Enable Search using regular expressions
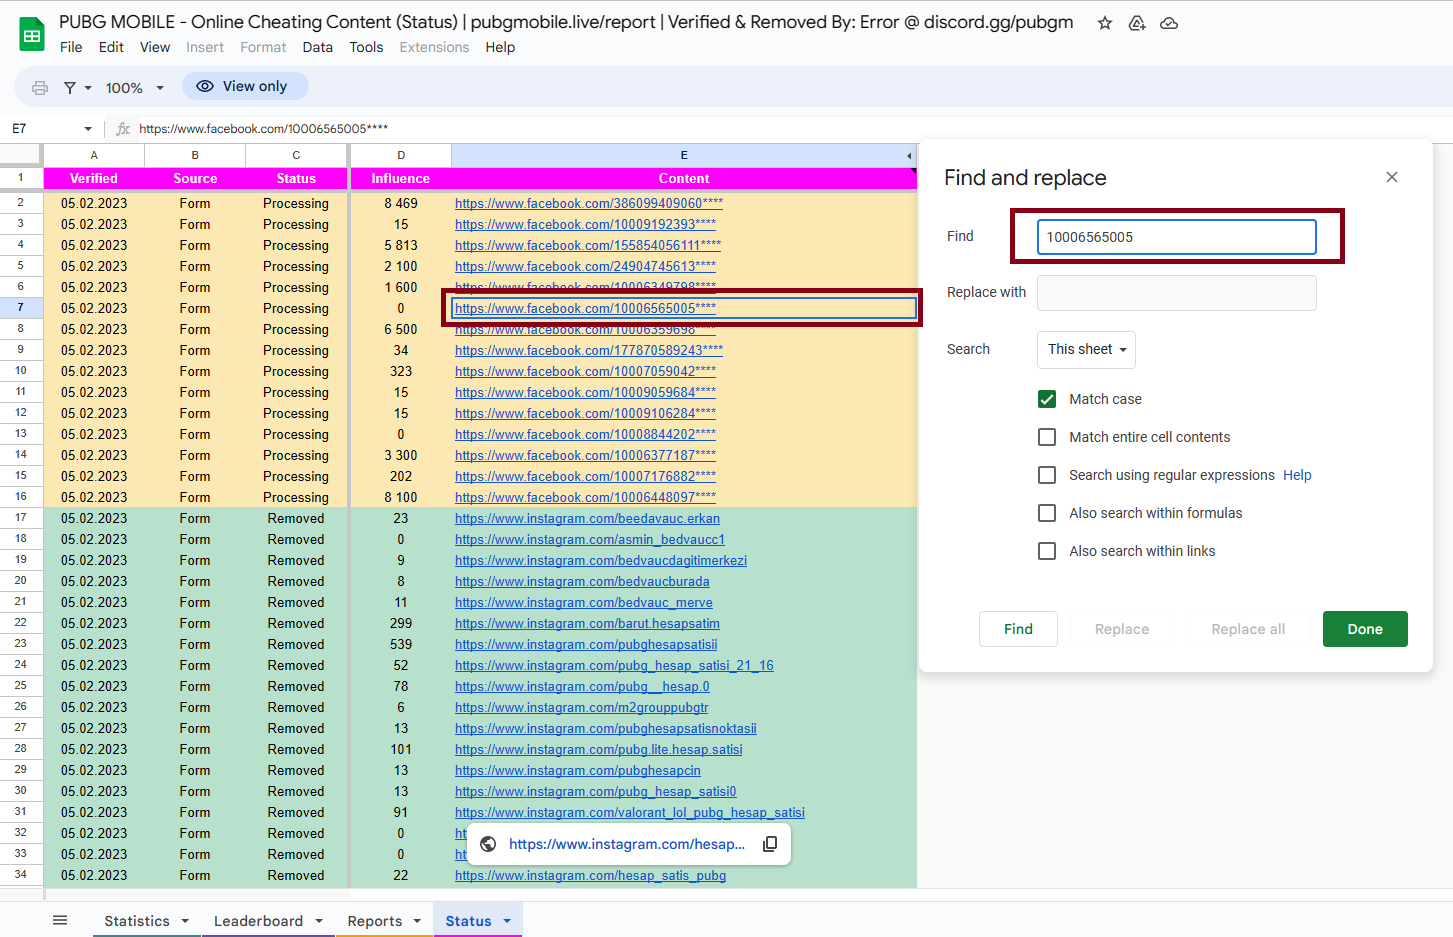This screenshot has height=937, width=1453. coord(1047,475)
